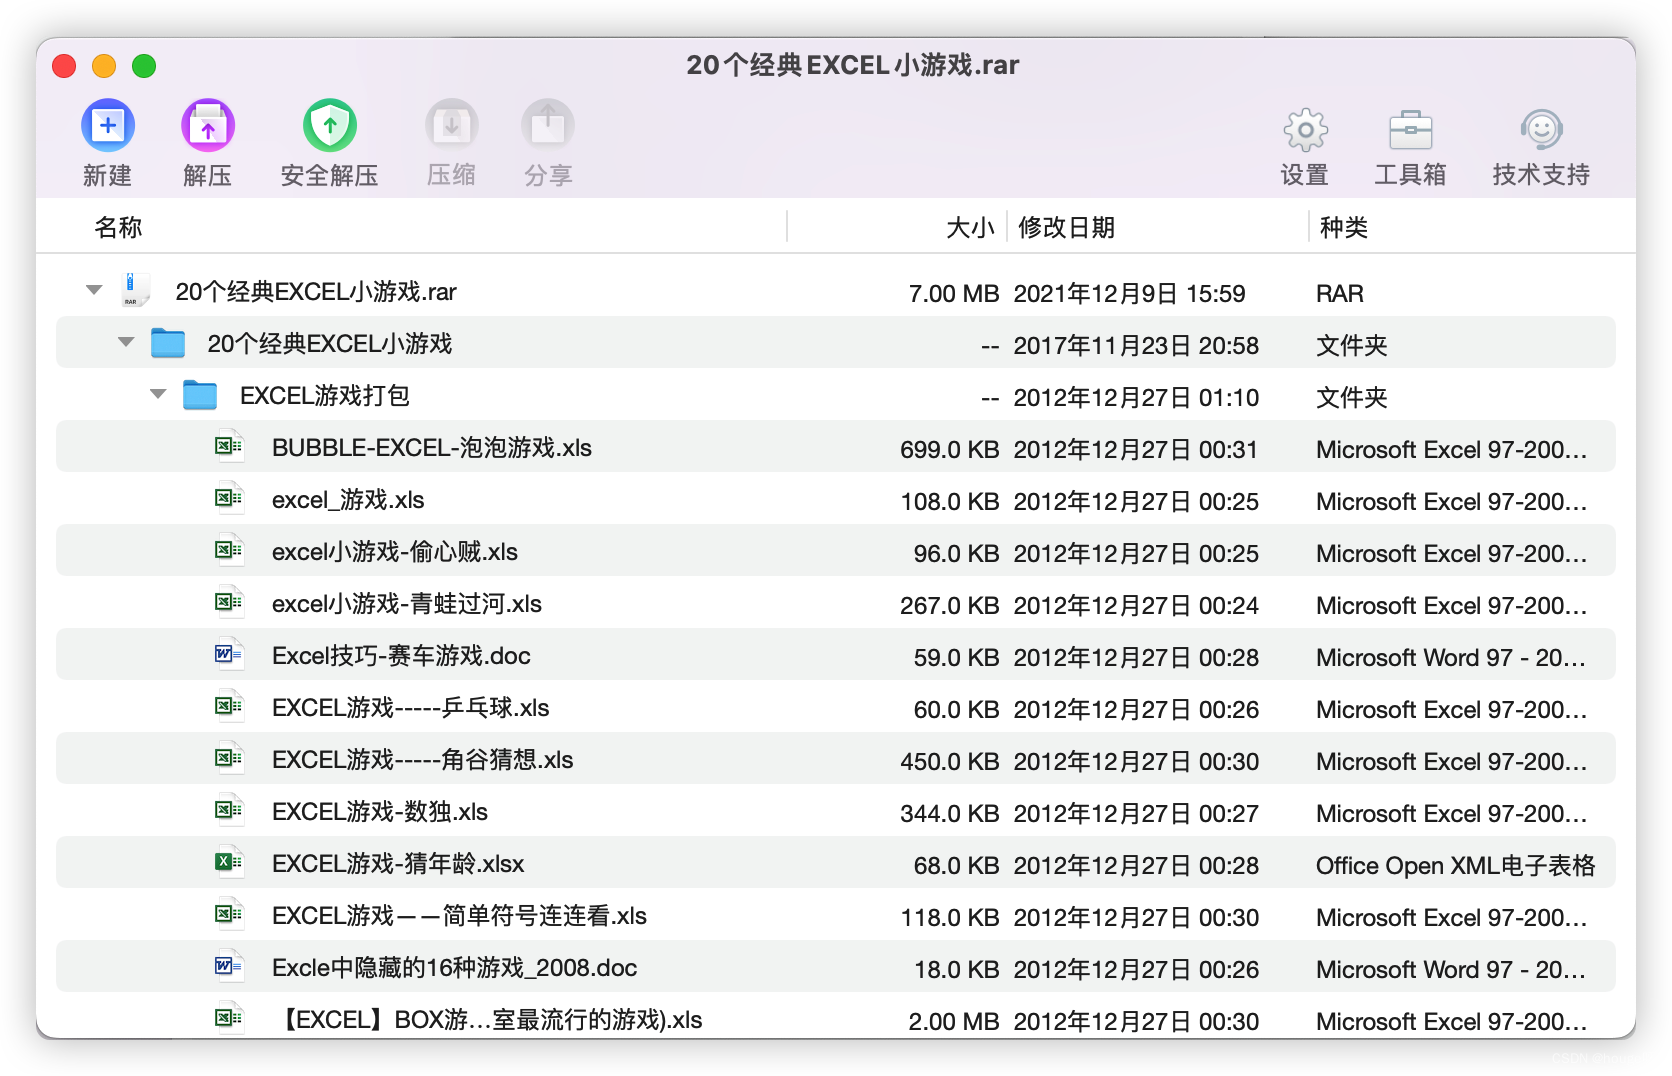Click the folder icon of 20个经典EXCEL小游戏
This screenshot has width=1672, height=1076.
[x=168, y=343]
